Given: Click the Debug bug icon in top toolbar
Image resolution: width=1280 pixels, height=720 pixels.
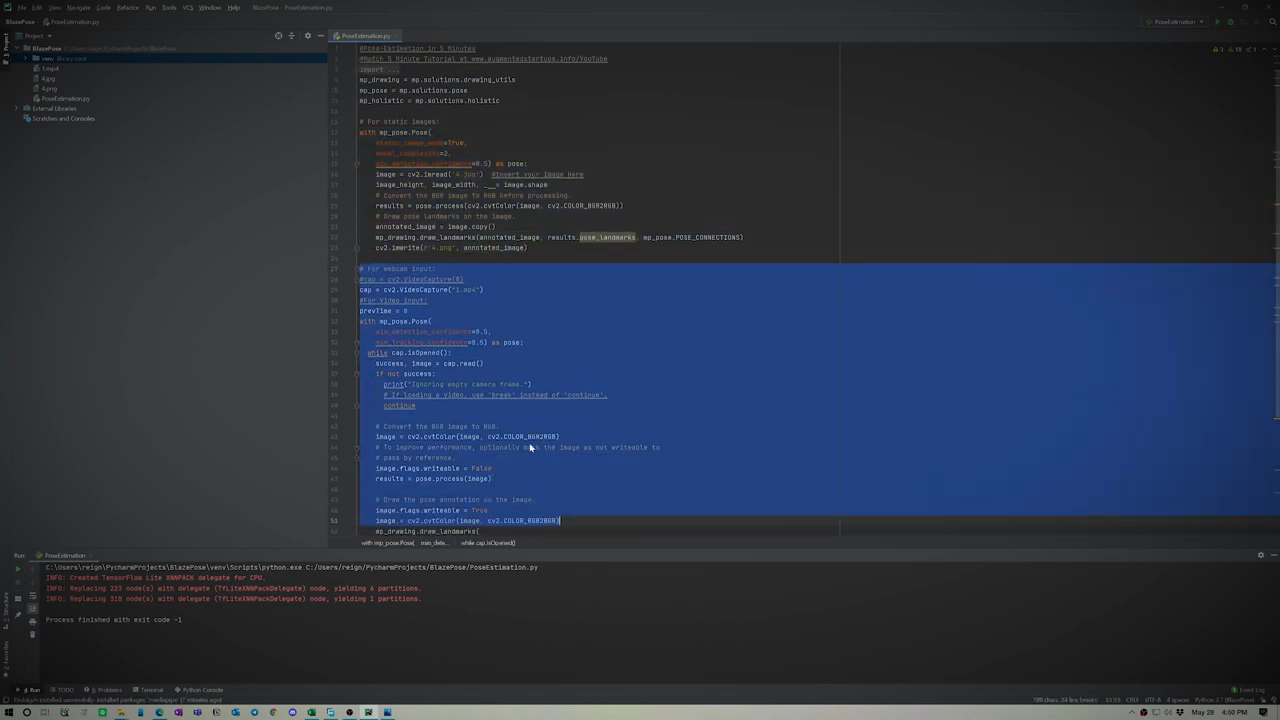Looking at the screenshot, I should pyautogui.click(x=1230, y=21).
